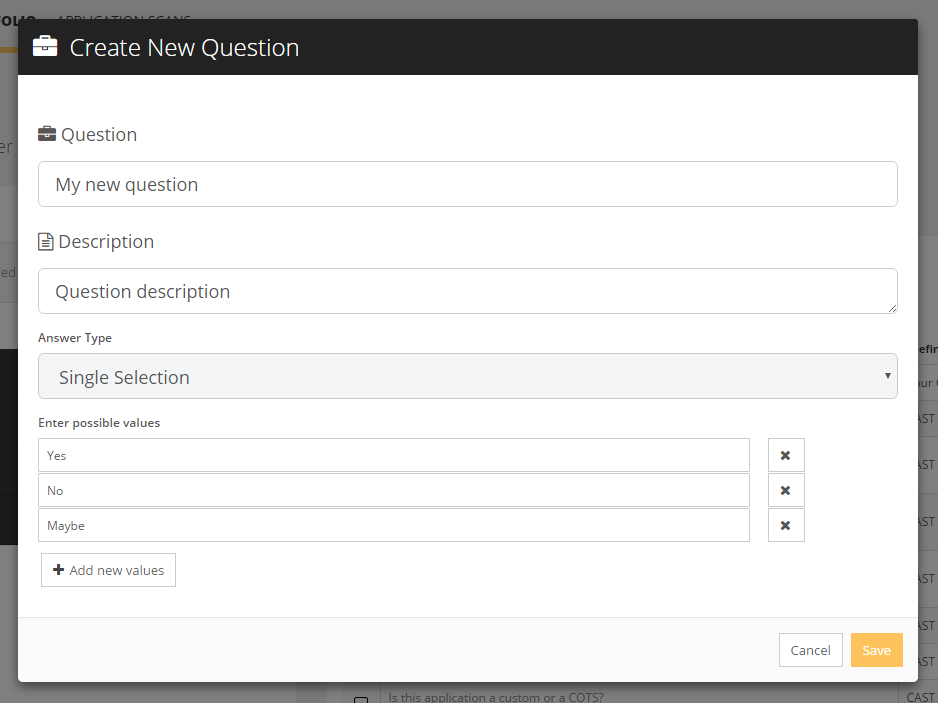Click the 'Create New Question' dialog title
938x703 pixels.
point(184,47)
